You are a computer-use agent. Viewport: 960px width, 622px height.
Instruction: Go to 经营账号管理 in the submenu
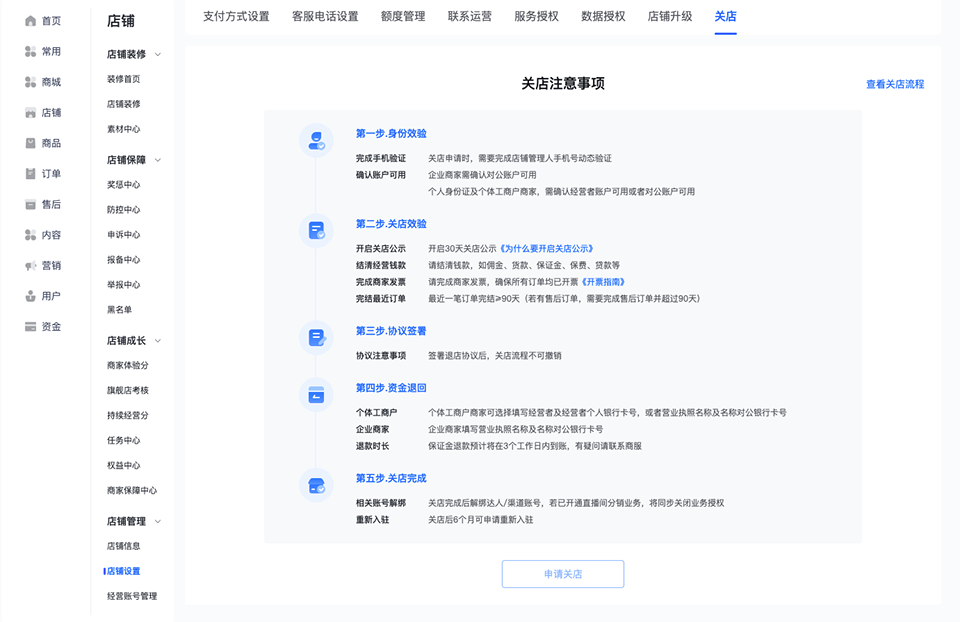[132, 596]
